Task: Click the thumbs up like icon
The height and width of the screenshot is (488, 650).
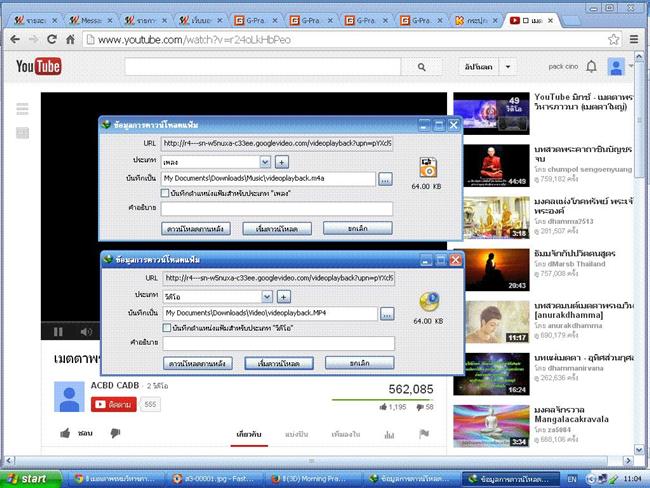Action: [x=65, y=433]
